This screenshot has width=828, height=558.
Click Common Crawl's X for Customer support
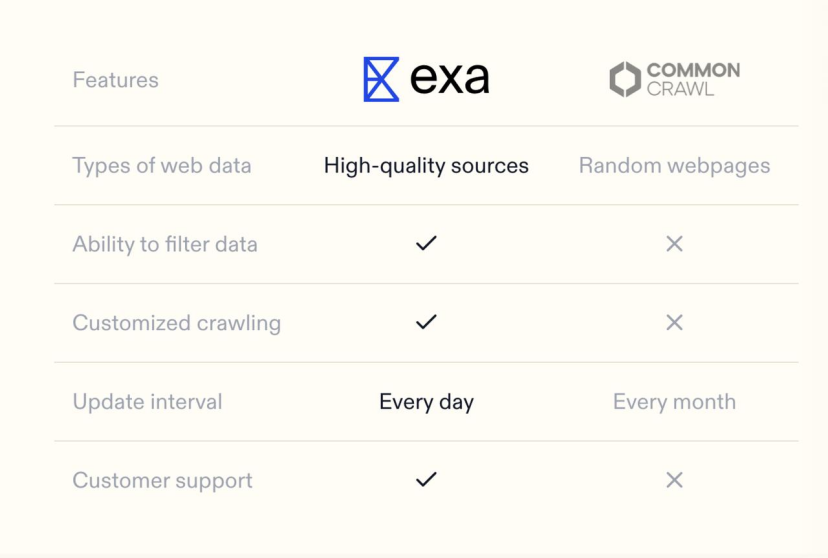(x=674, y=480)
